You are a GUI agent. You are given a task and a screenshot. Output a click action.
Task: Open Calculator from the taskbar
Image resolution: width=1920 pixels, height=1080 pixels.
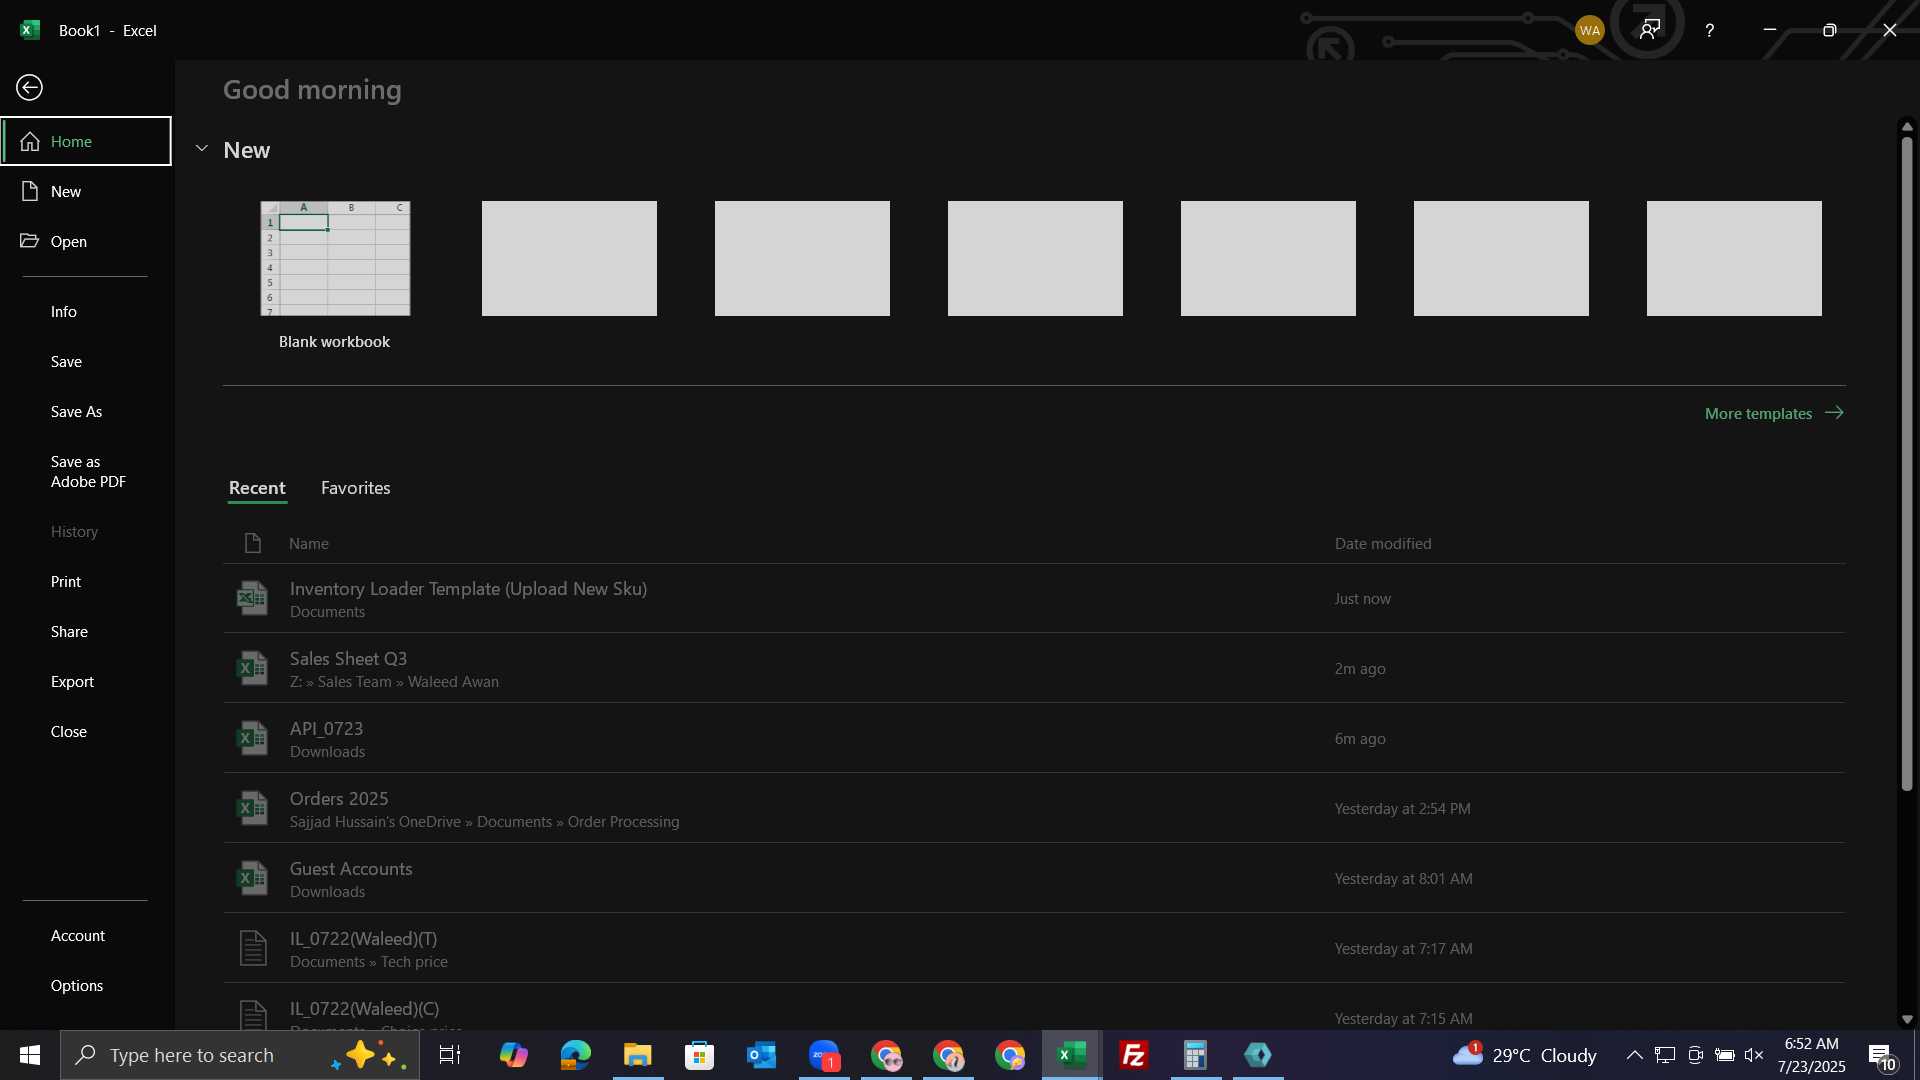[1195, 1055]
